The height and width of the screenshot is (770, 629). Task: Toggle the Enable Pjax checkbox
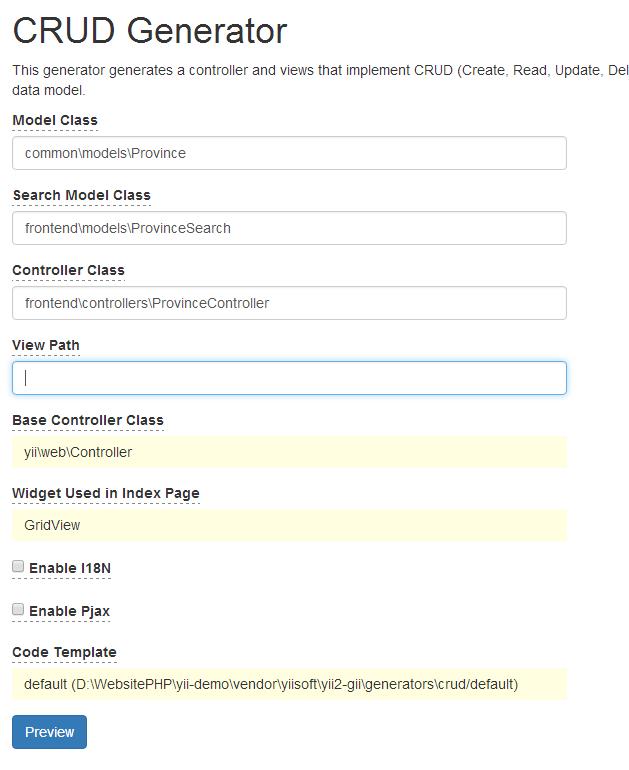tap(18, 609)
